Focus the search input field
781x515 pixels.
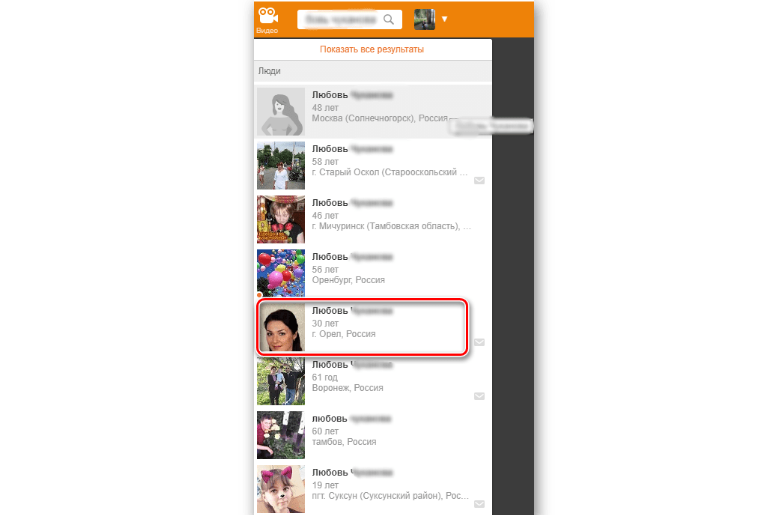[339, 19]
